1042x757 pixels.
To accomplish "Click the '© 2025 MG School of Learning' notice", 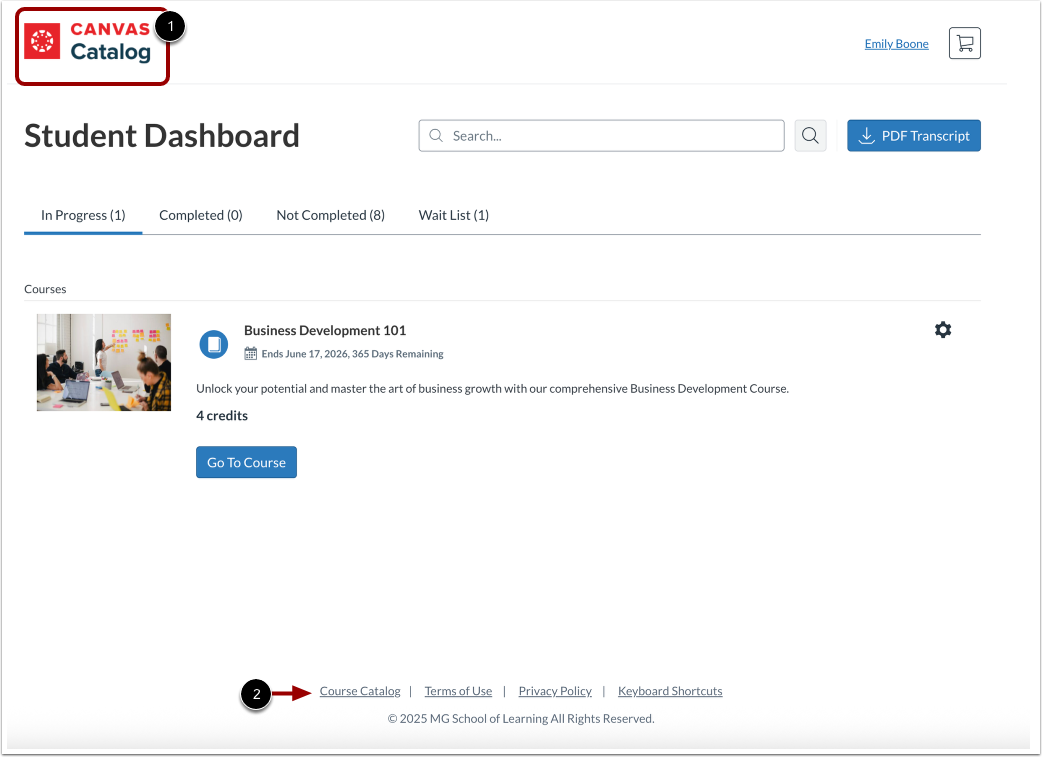I will click(521, 718).
